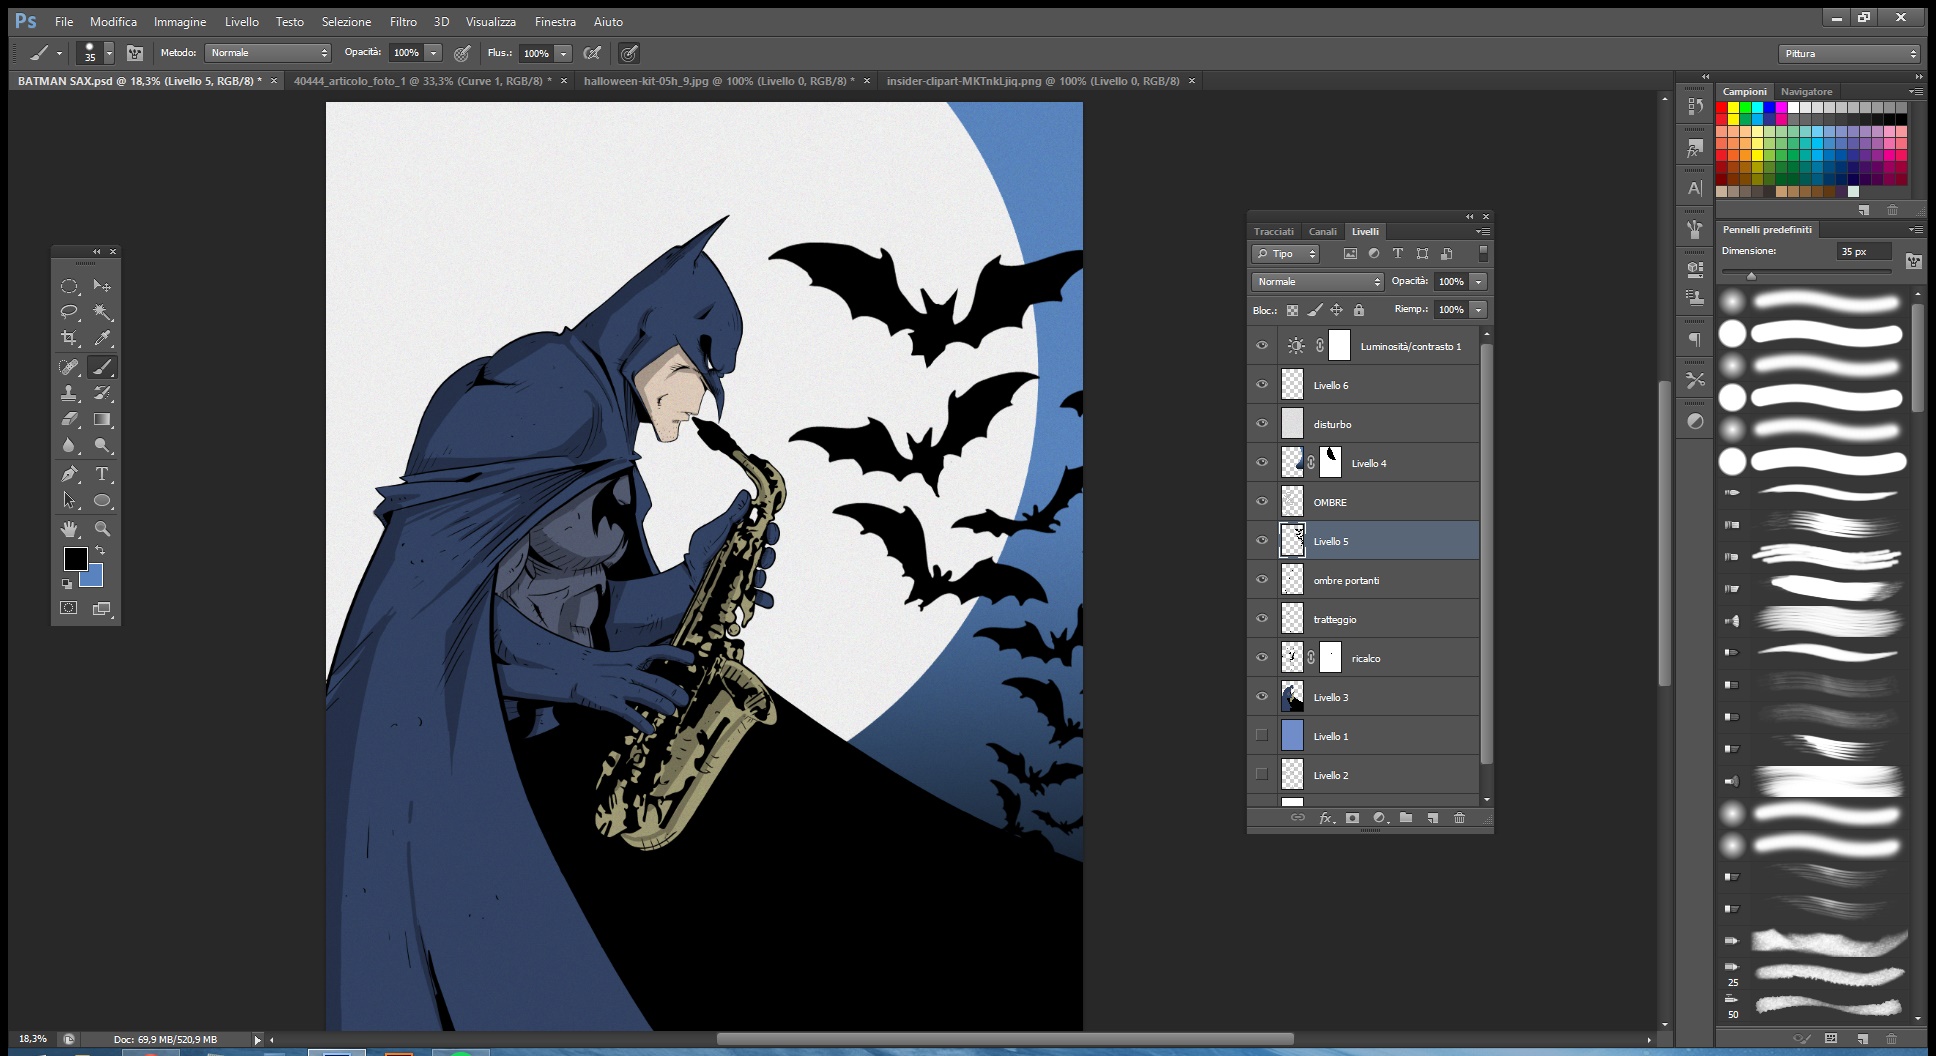The height and width of the screenshot is (1056, 1936).
Task: Open the Pittura workspace dropdown
Action: 1849,54
